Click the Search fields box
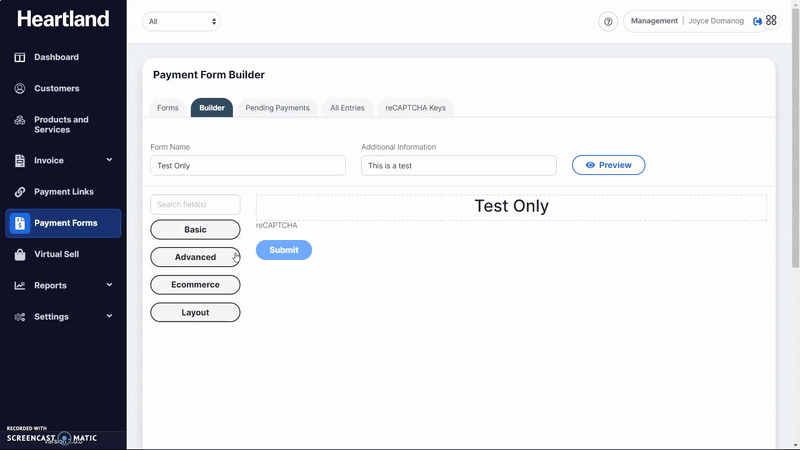Viewport: 800px width, 450px height. tap(195, 204)
